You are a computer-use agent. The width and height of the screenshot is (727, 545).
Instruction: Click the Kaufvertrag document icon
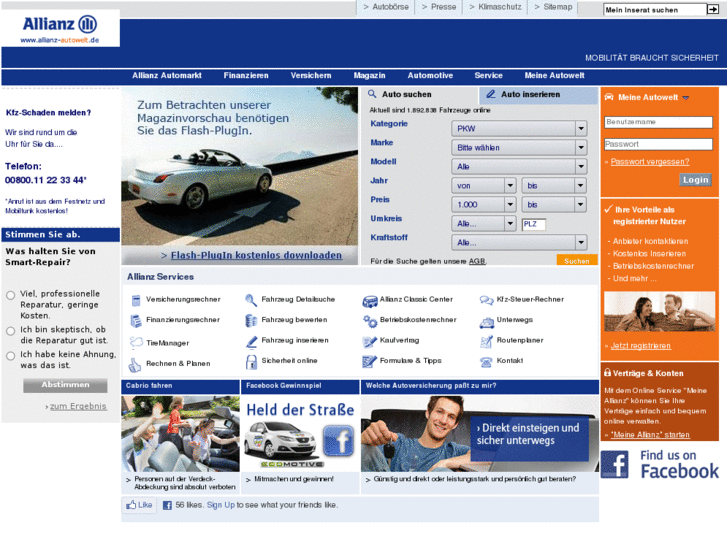[x=370, y=342]
